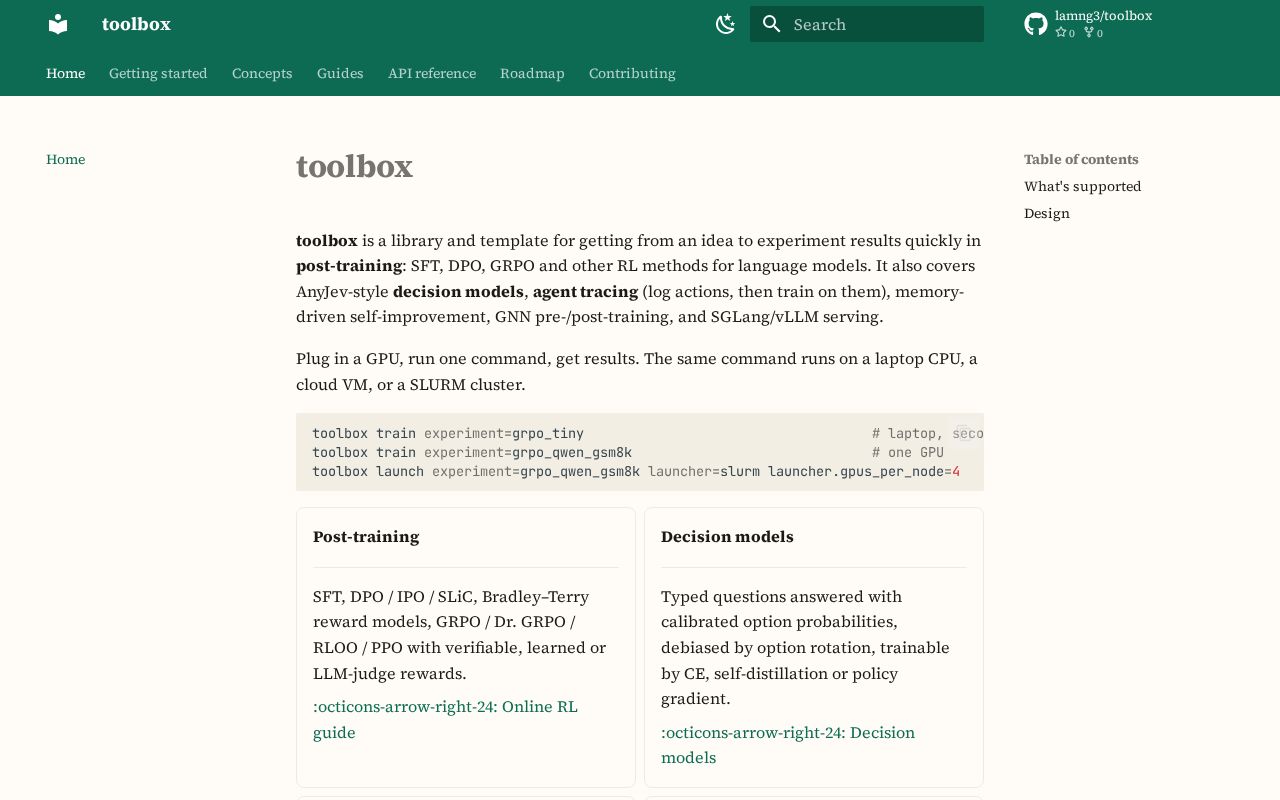The image size is (1280, 800).
Task: Click the magnifying glass search icon
Action: (771, 24)
